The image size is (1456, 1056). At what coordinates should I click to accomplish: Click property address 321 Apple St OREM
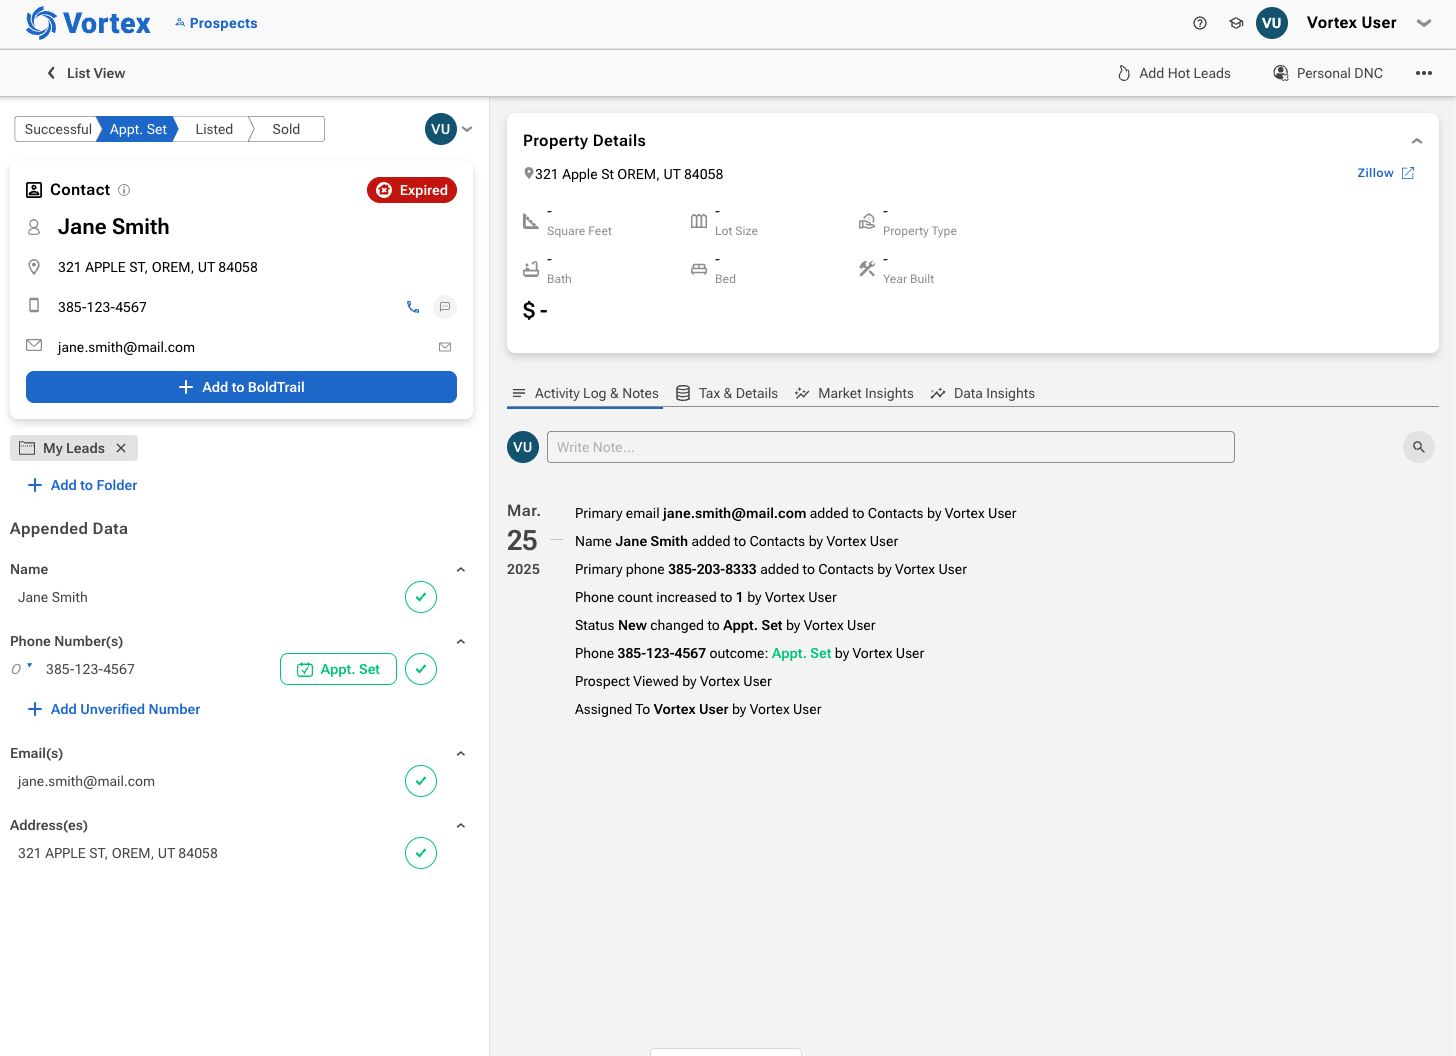(629, 174)
